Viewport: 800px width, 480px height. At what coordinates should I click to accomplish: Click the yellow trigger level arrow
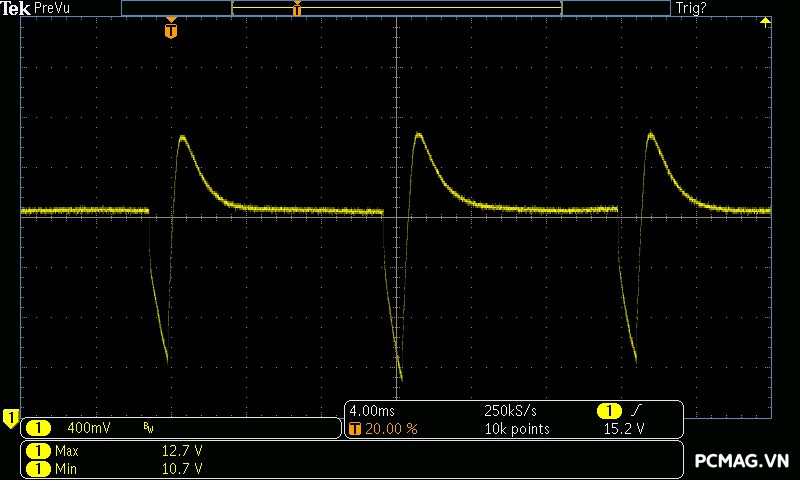[x=765, y=22]
